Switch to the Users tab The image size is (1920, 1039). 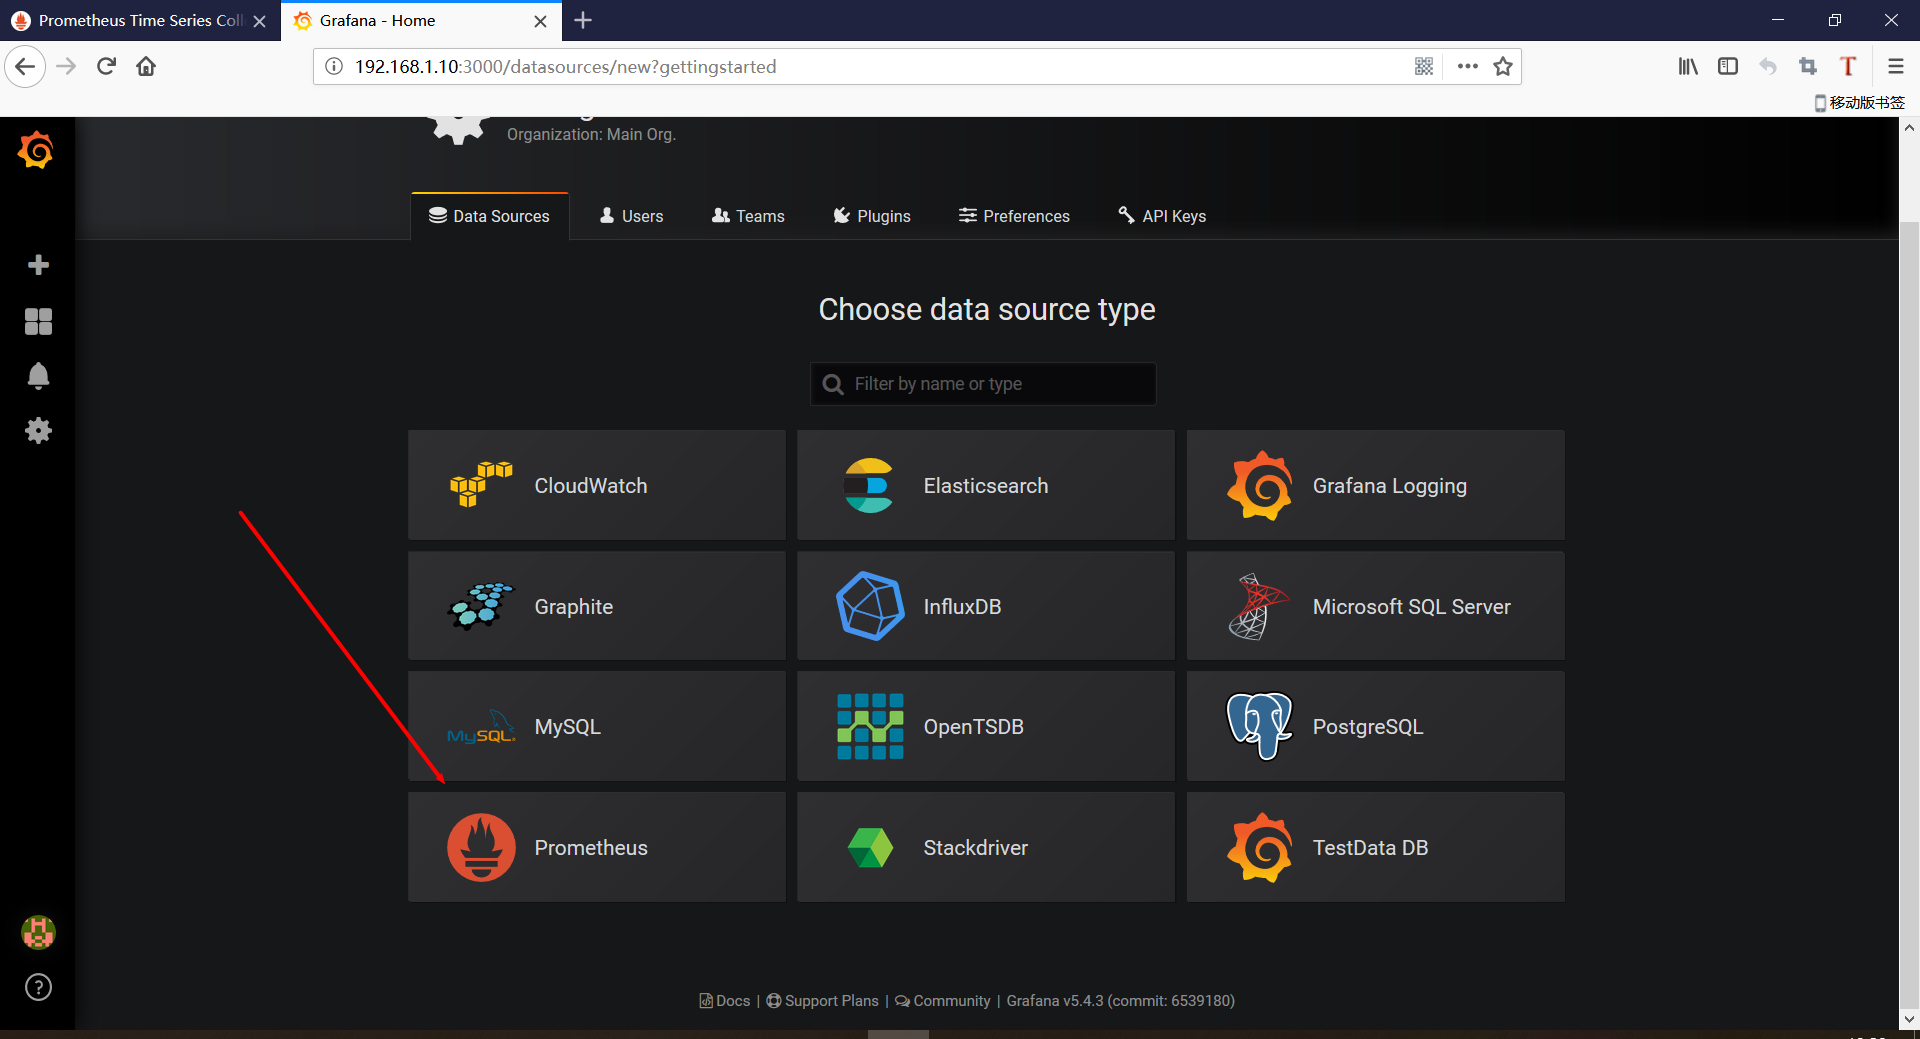click(x=631, y=216)
